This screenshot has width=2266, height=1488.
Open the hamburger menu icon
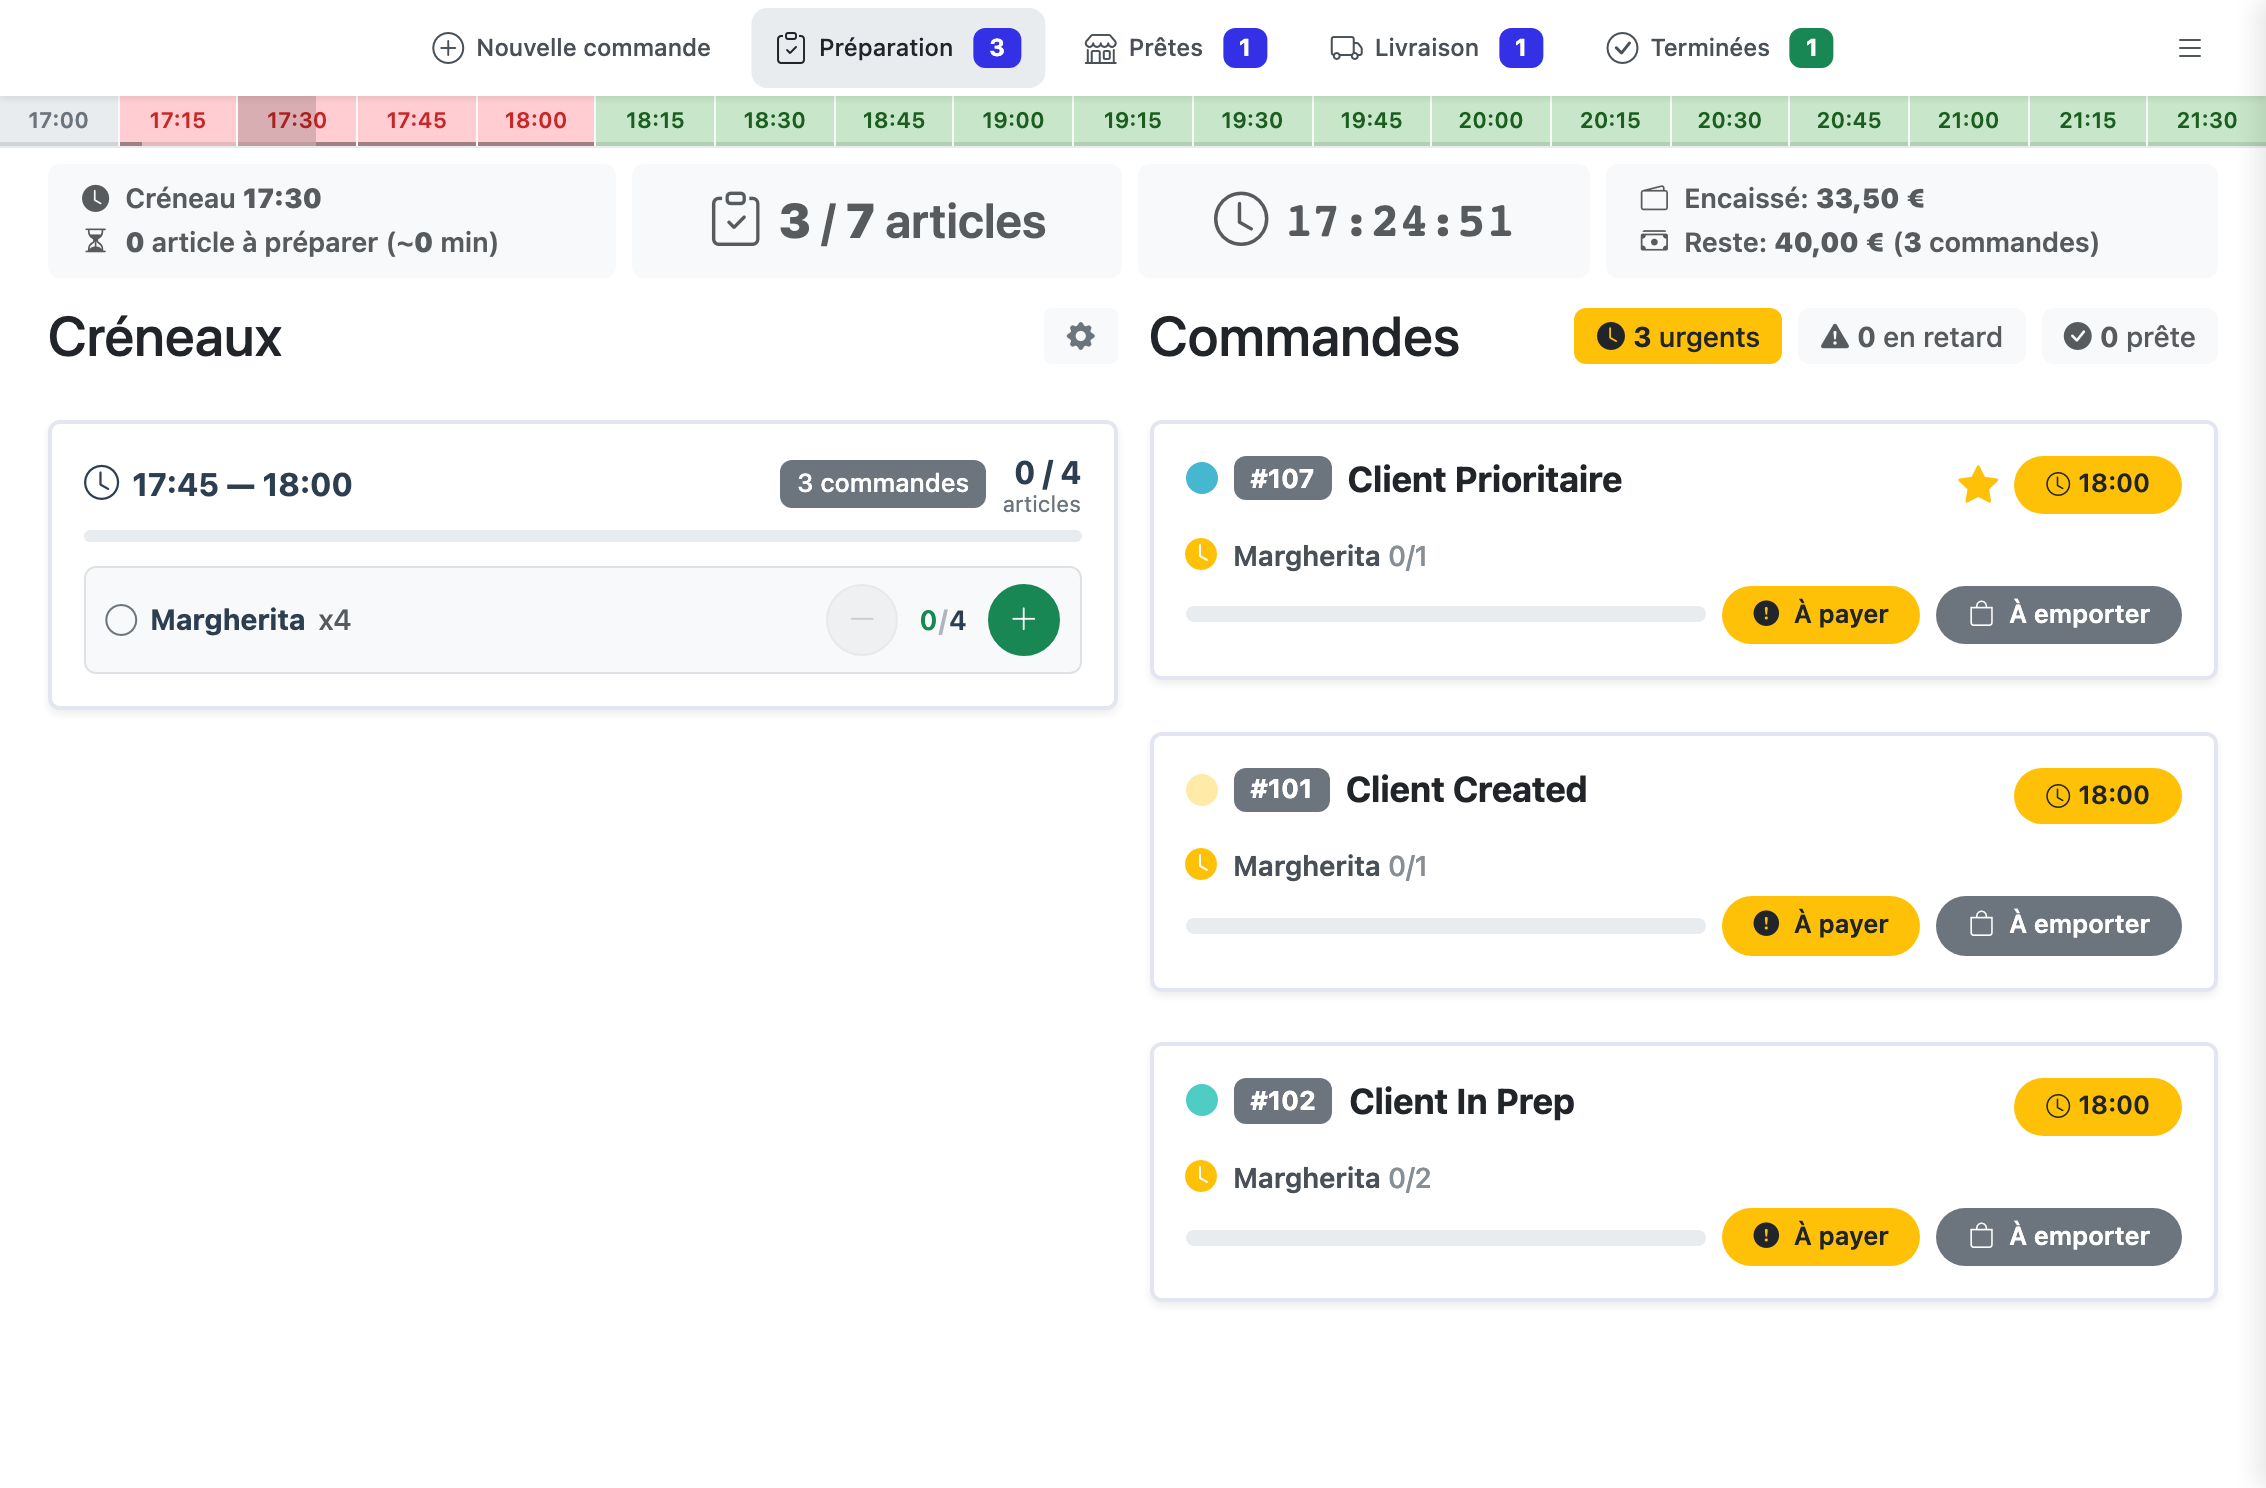click(2190, 48)
